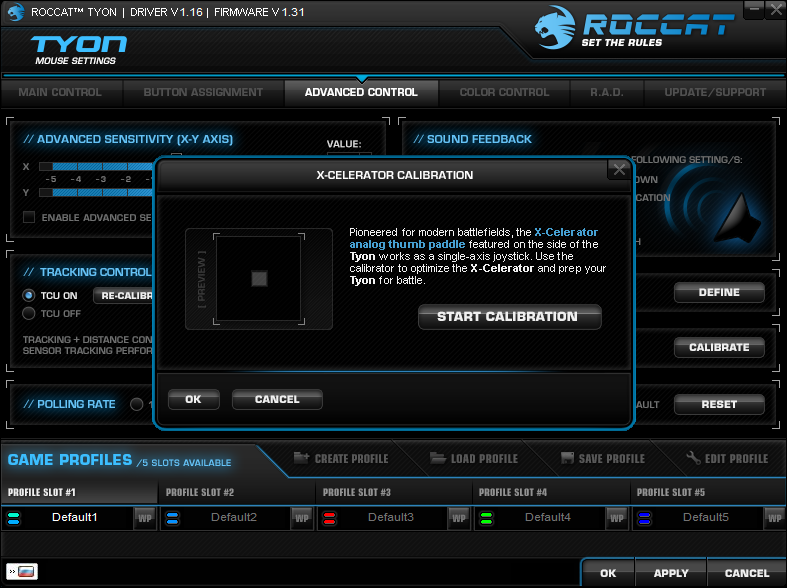The width and height of the screenshot is (787, 588).
Task: Enable advanced sensitivity checkbox
Action: pos(29,217)
